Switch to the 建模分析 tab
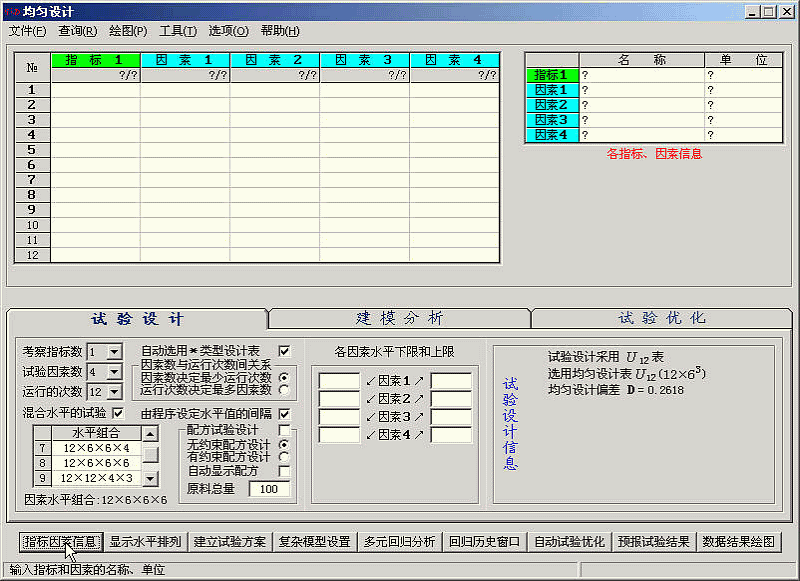Viewport: 800px width, 581px height. click(399, 318)
